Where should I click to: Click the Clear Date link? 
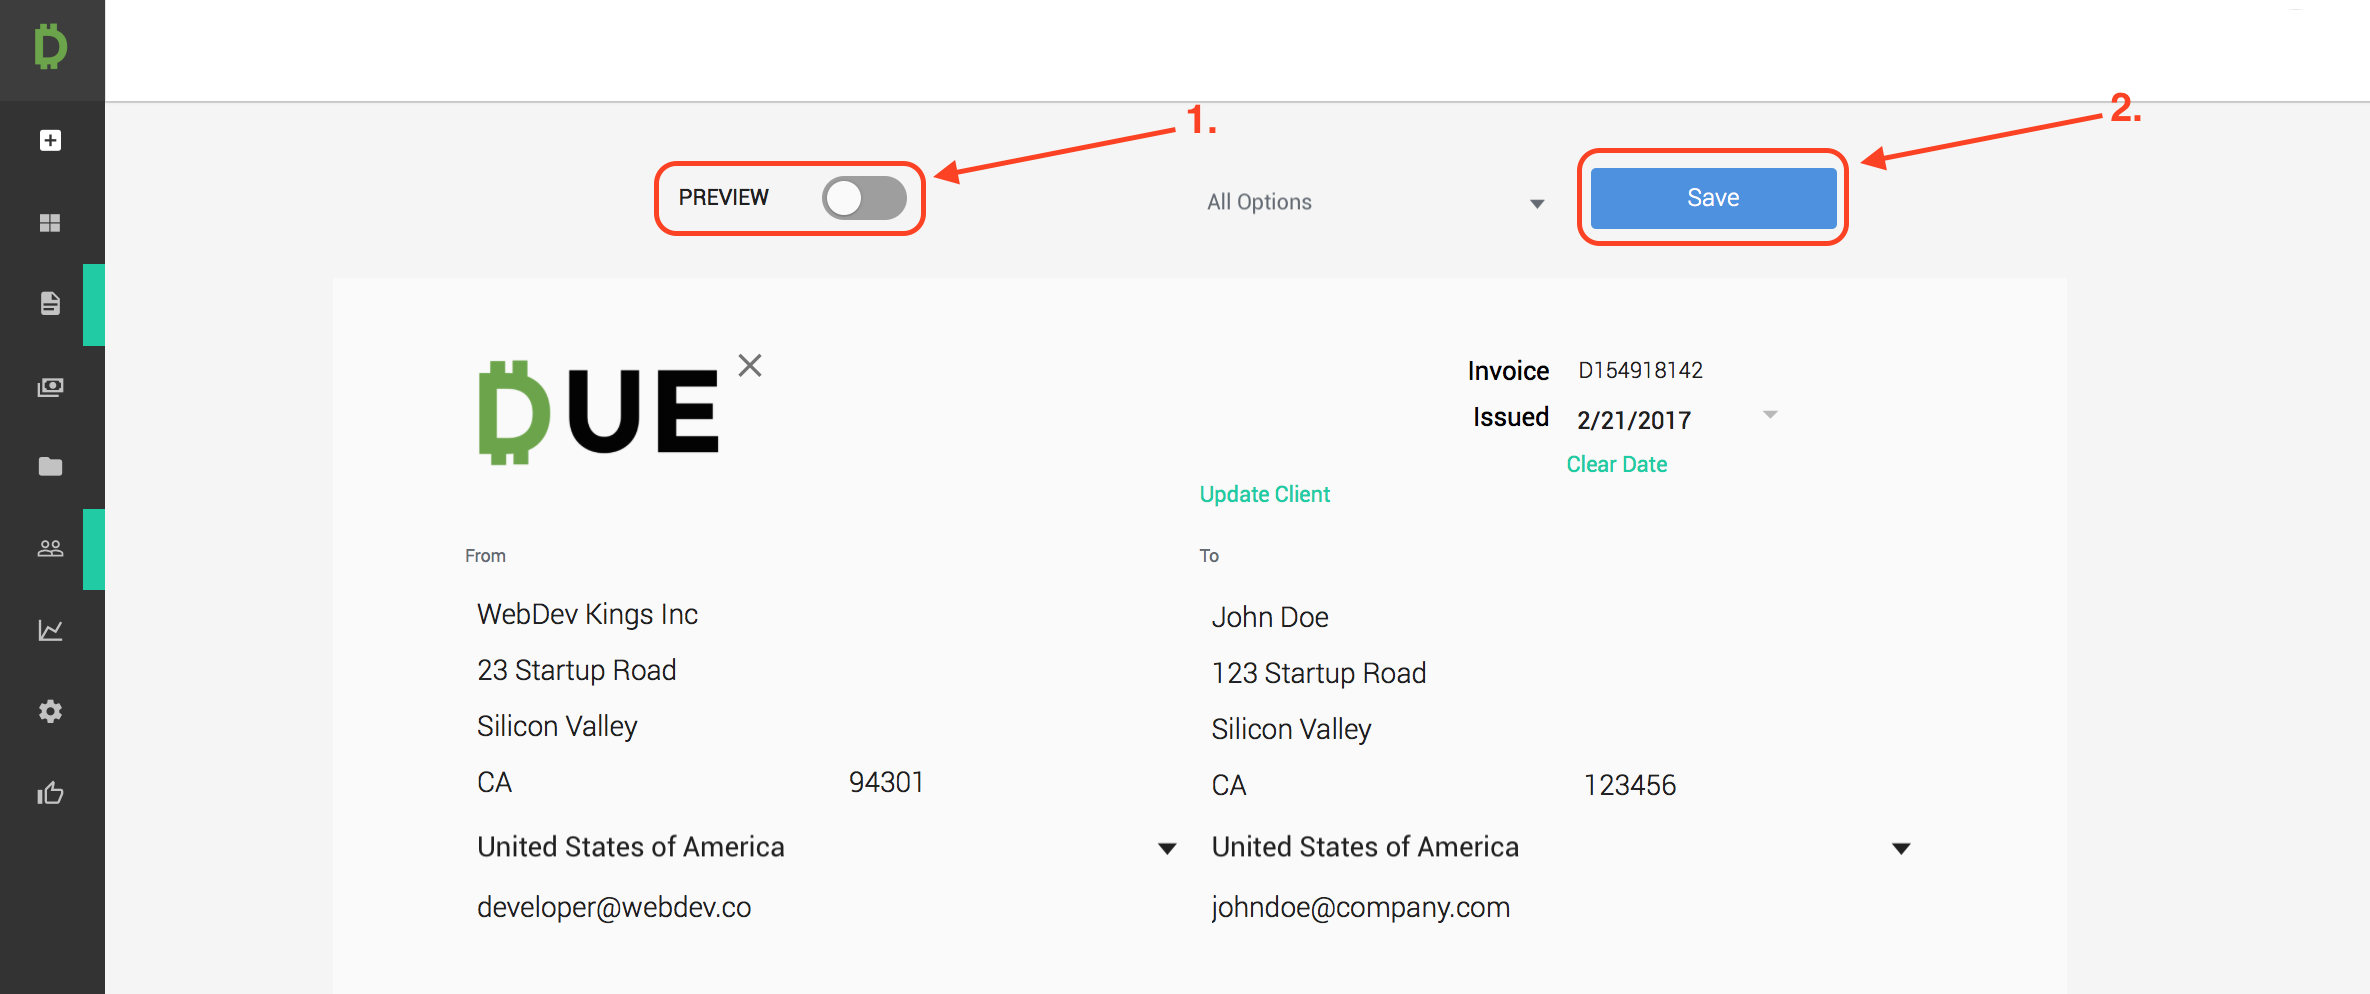point(1616,464)
